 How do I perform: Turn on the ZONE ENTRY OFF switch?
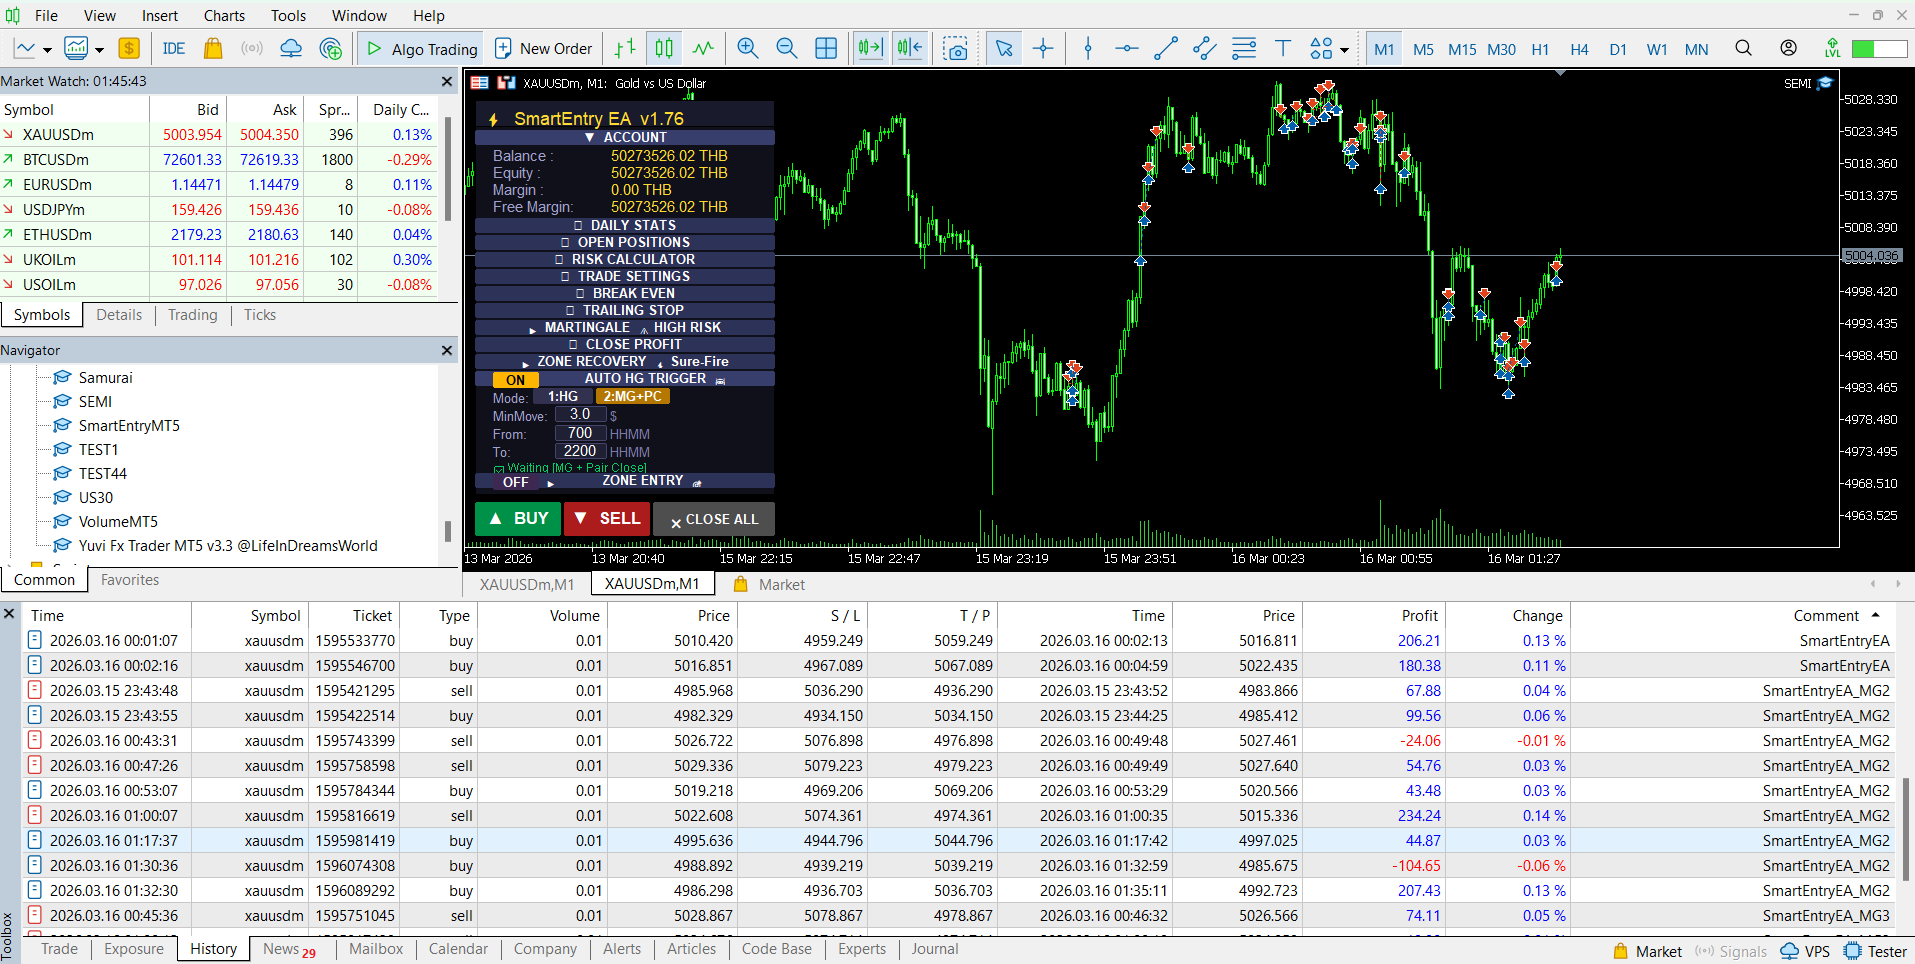click(515, 482)
